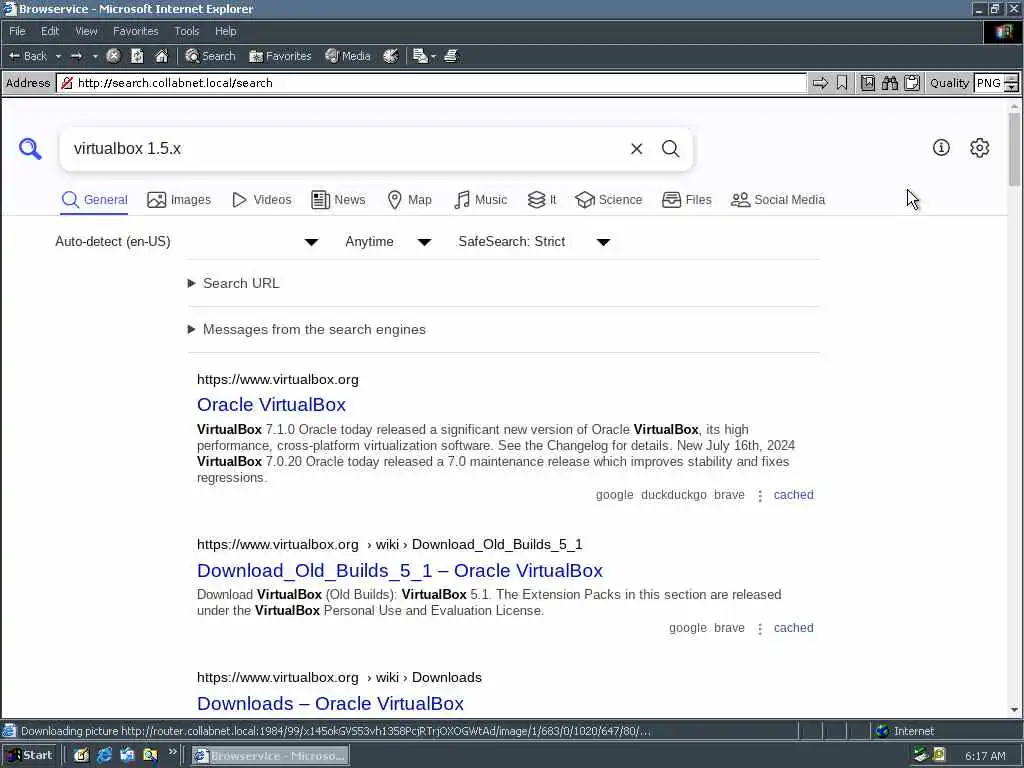Switch to the Music tab

[x=480, y=200]
